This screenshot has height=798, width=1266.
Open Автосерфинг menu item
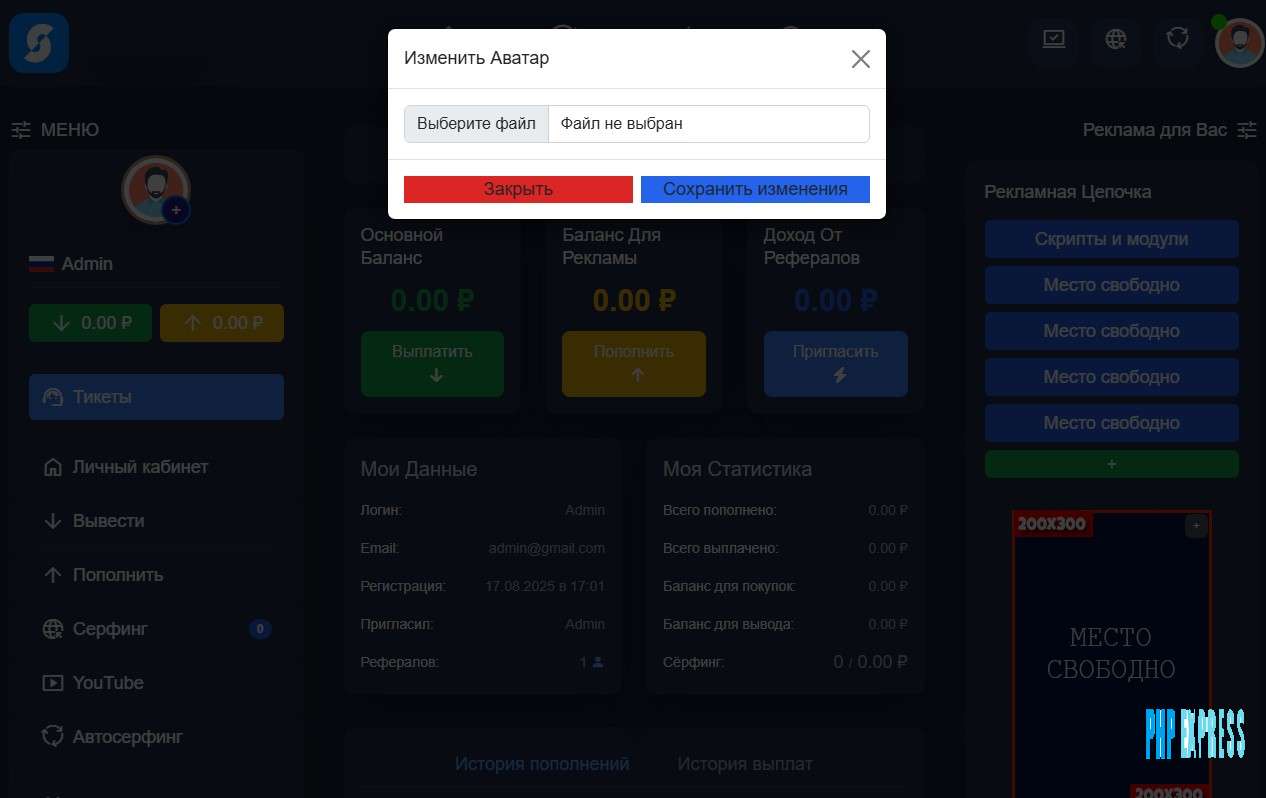[x=156, y=737]
